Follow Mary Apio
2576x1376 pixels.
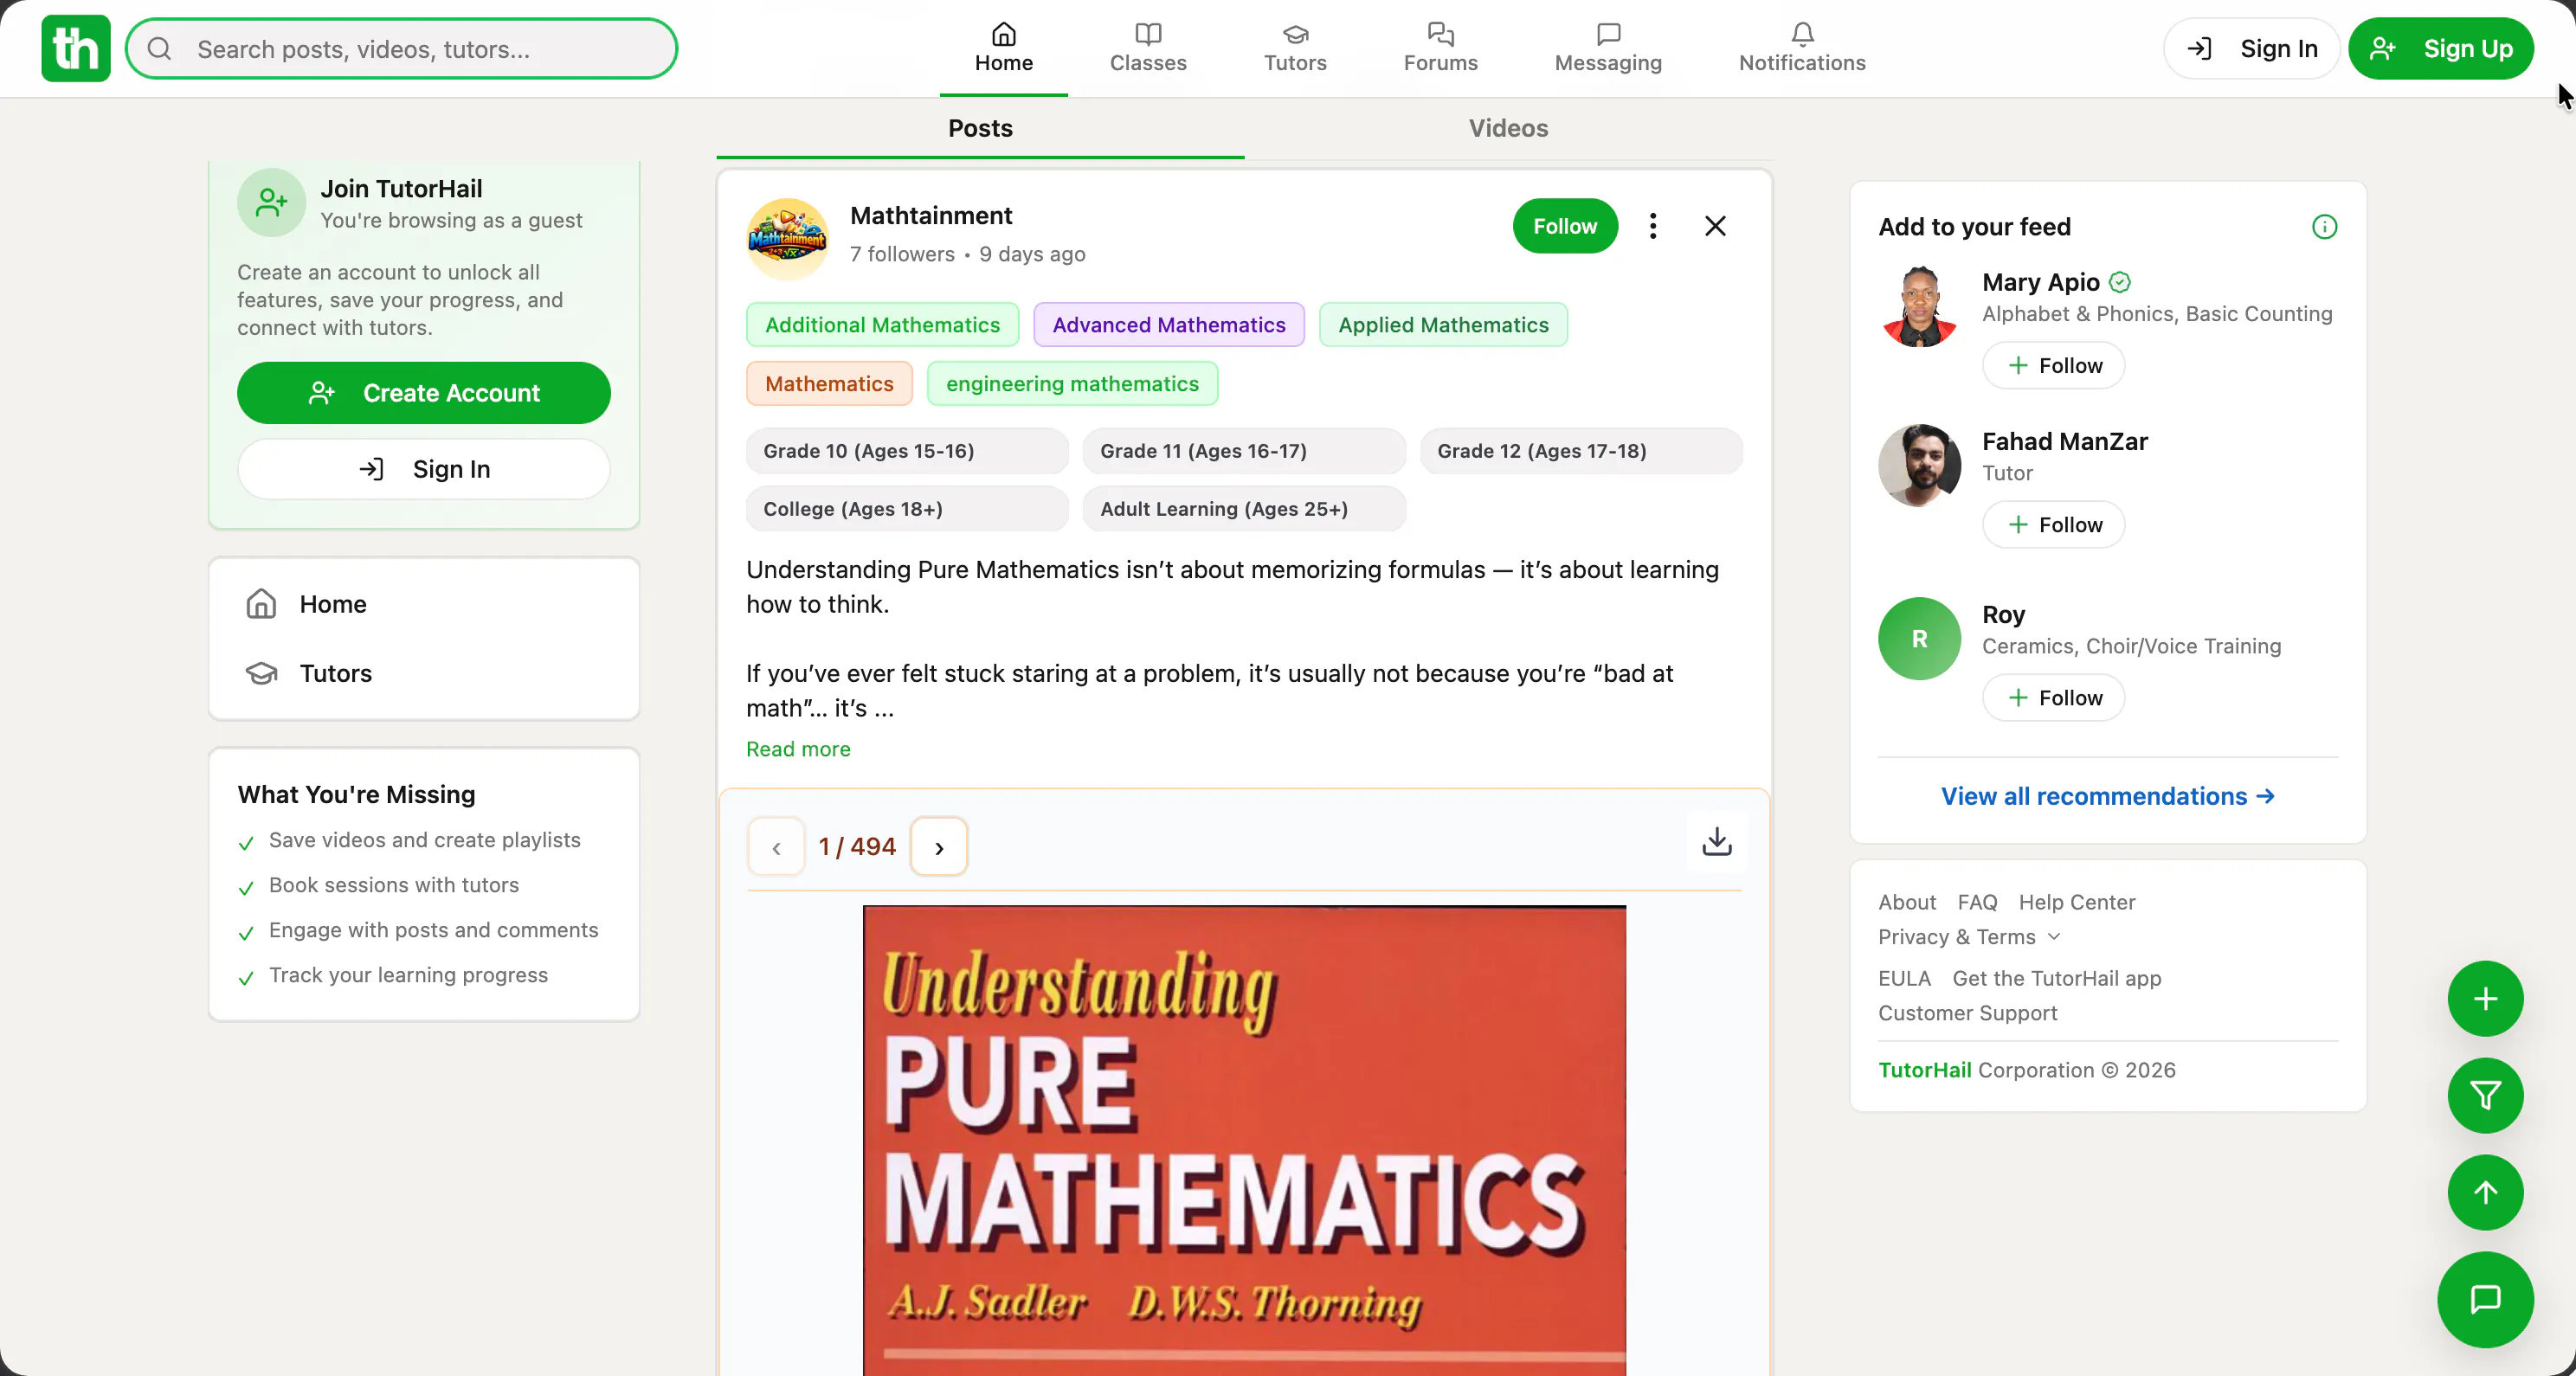tap(2053, 365)
